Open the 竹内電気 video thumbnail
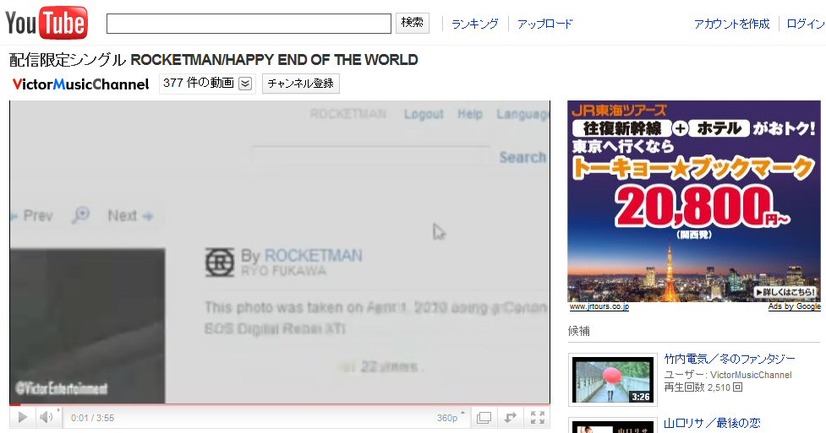This screenshot has height=433, width=826. coord(613,380)
